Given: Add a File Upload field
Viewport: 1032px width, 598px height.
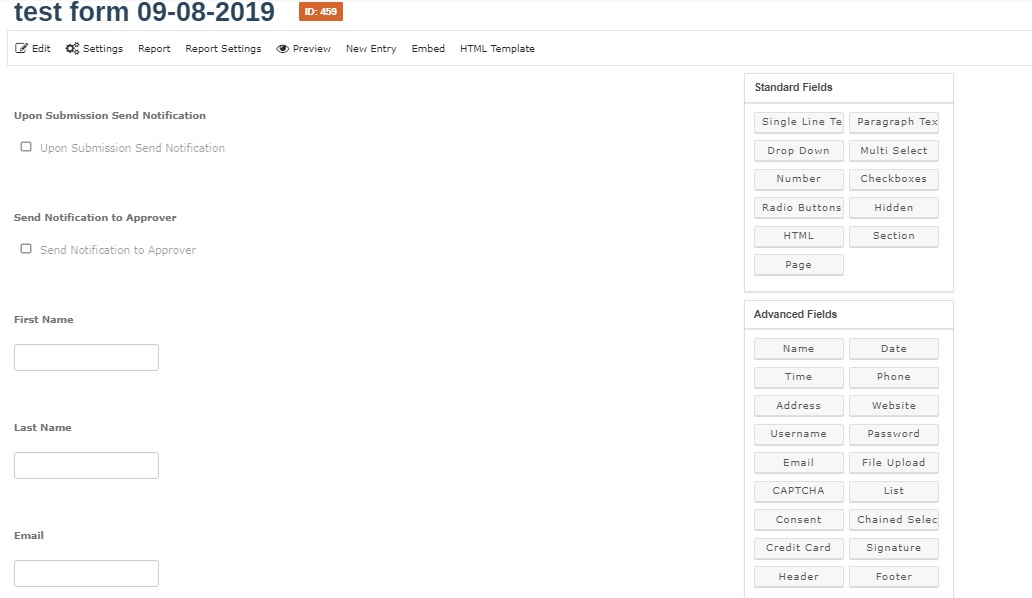Looking at the screenshot, I should [894, 463].
